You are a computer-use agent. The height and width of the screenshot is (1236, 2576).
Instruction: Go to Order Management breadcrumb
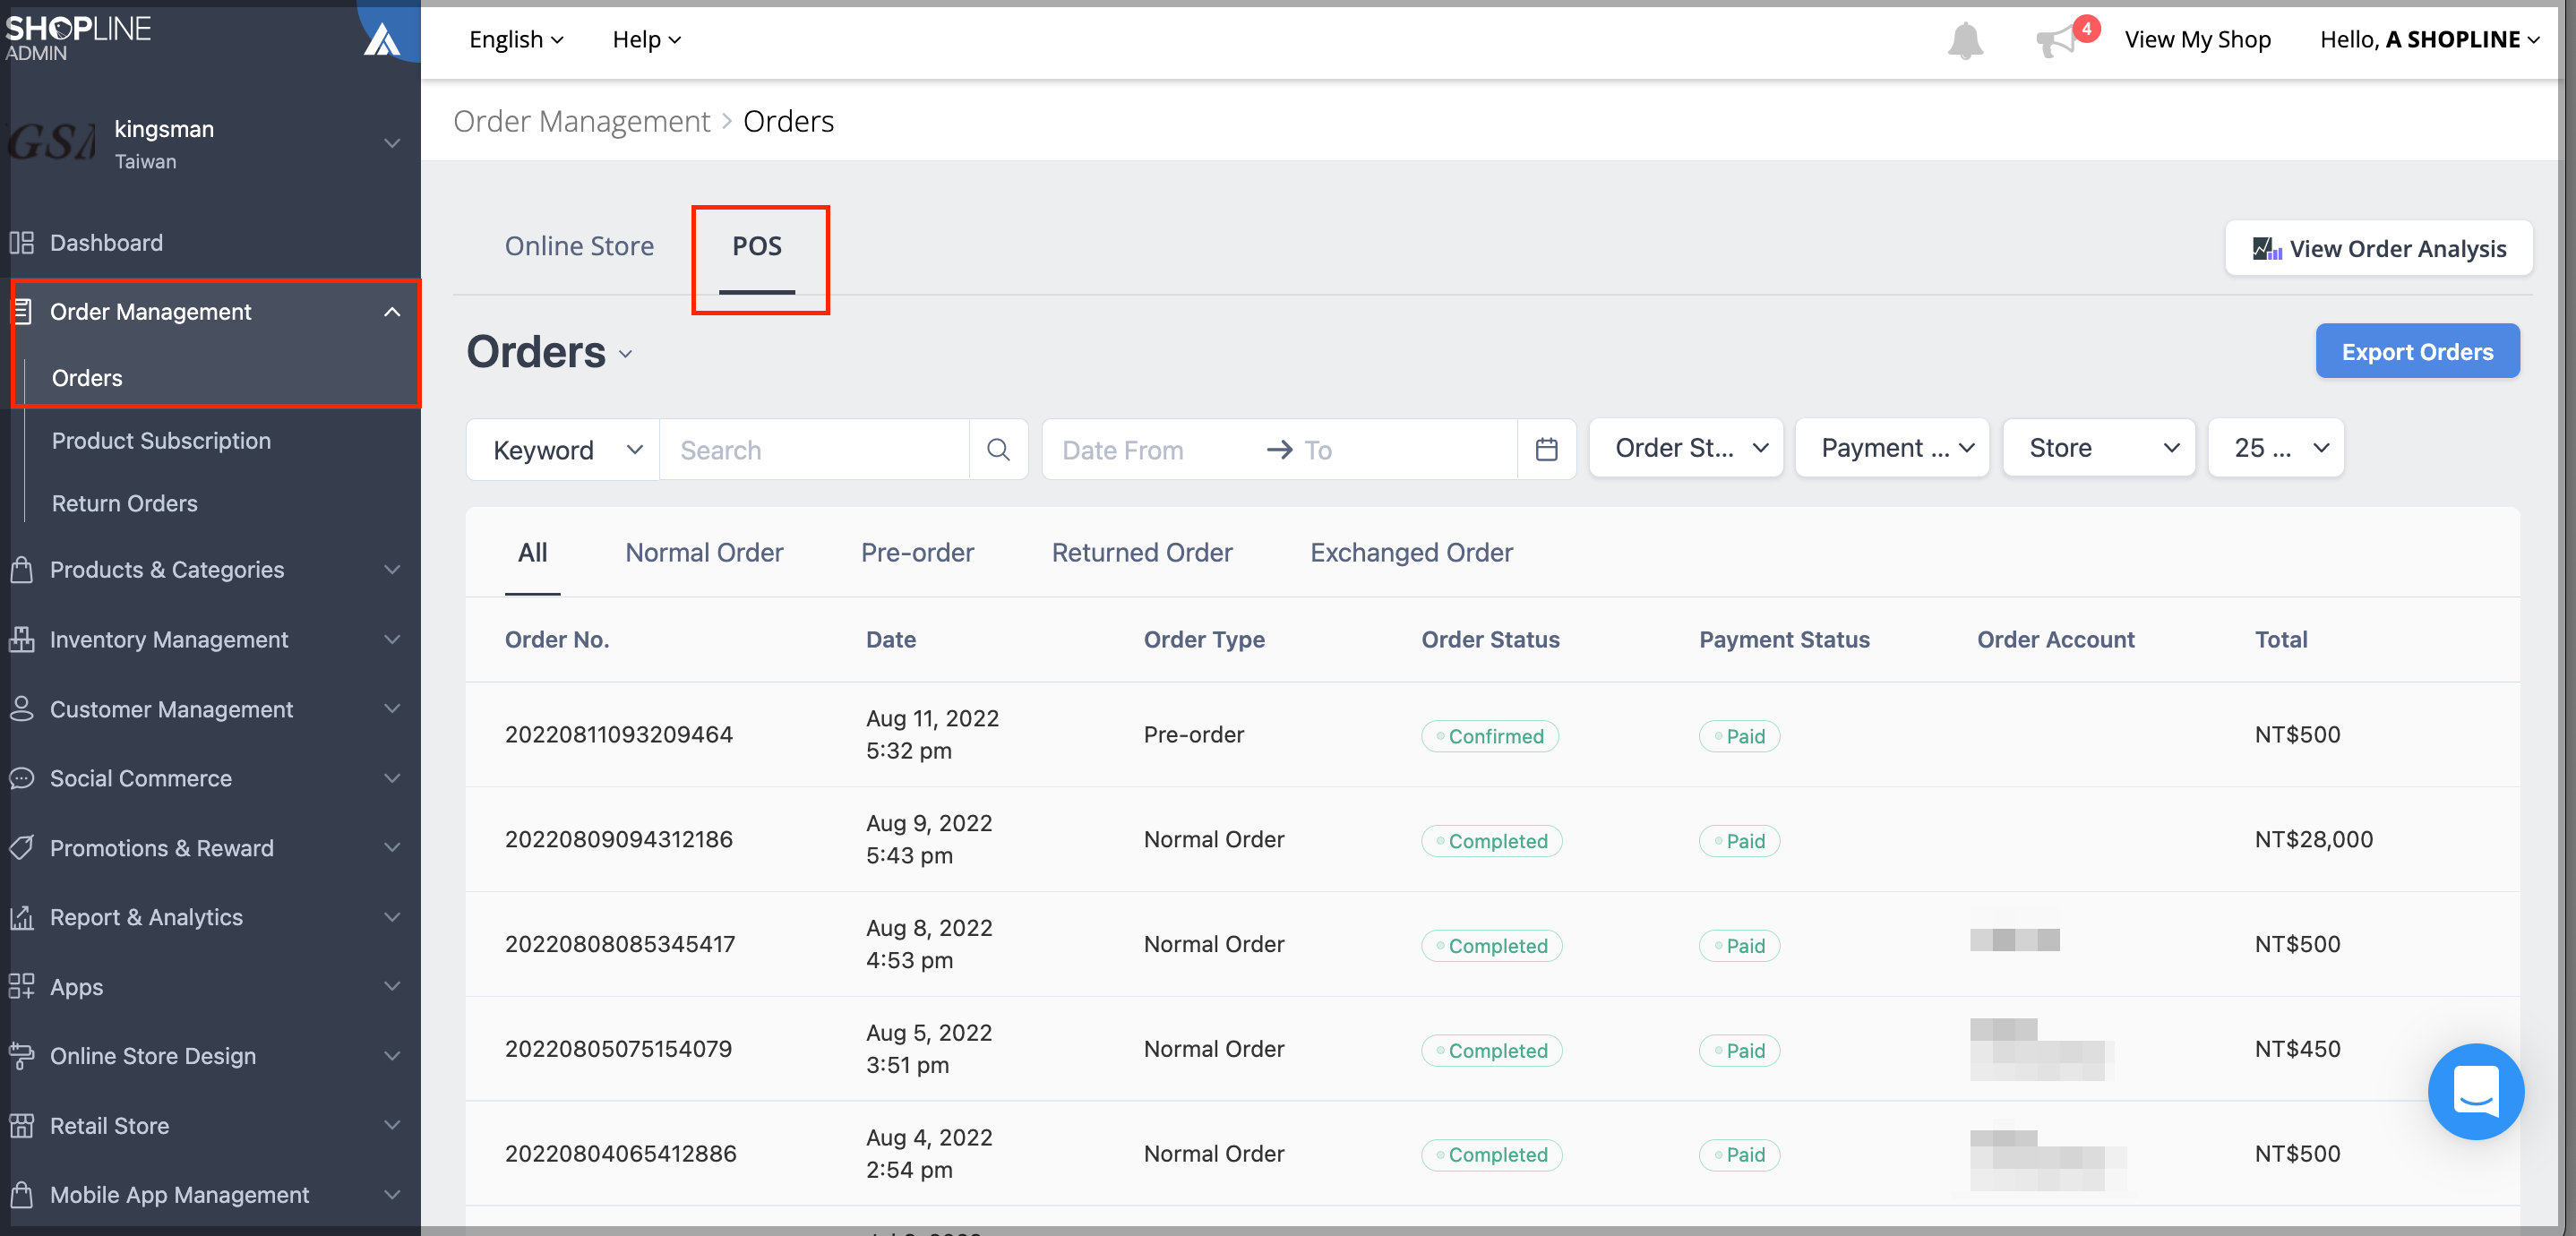click(581, 122)
